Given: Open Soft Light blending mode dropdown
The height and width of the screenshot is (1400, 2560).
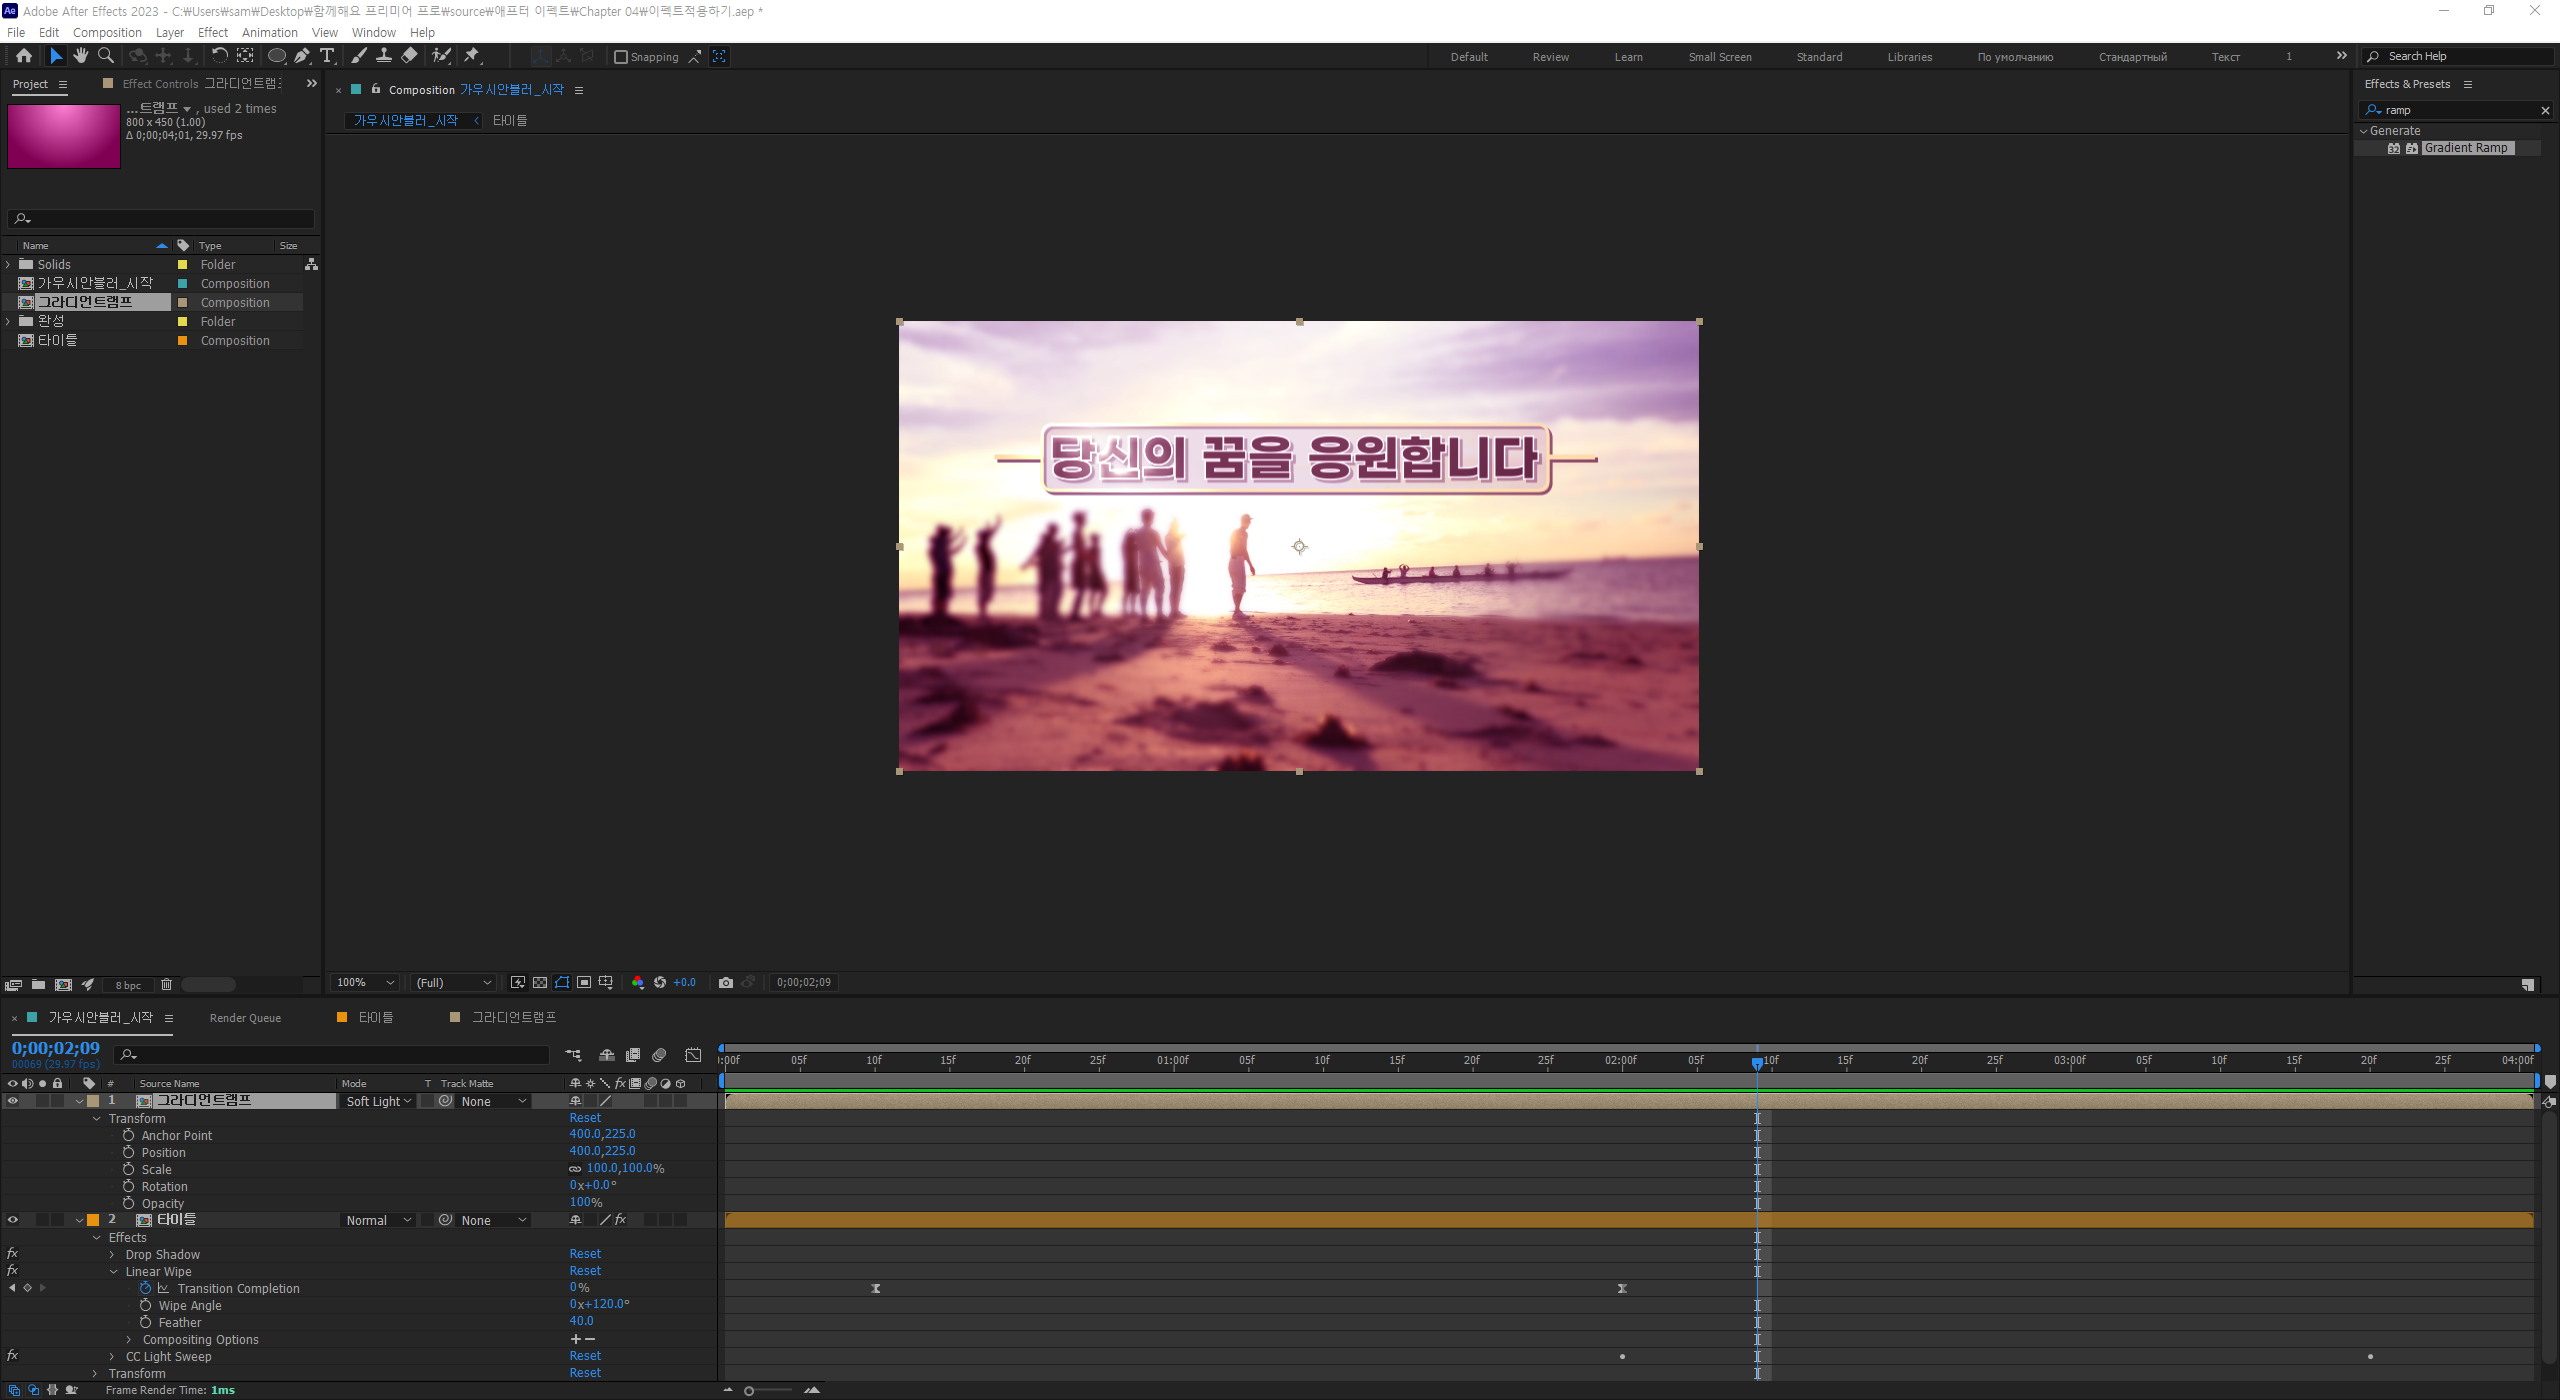Looking at the screenshot, I should coord(378,1101).
